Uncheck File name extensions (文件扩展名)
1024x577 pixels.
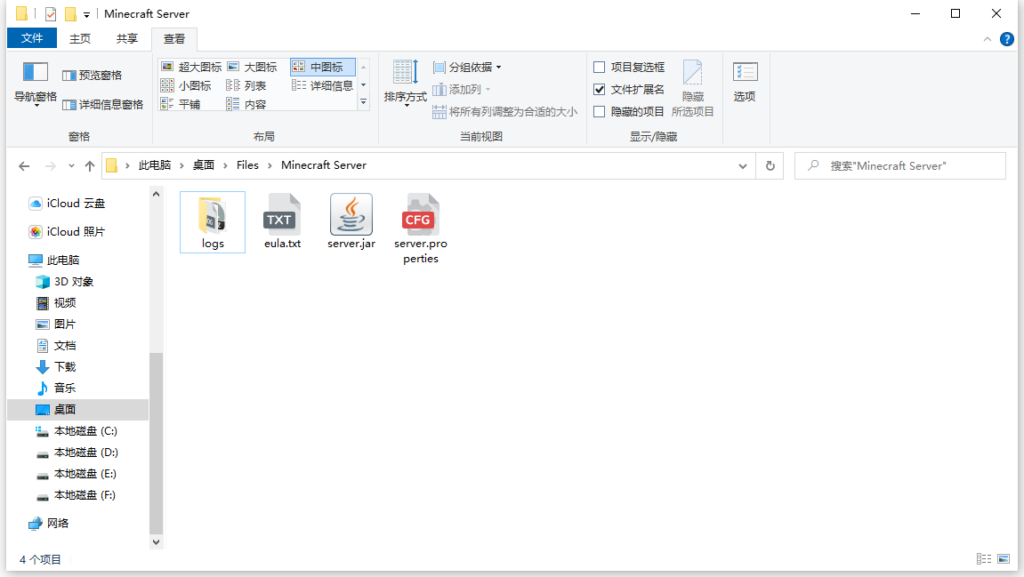coord(629,89)
